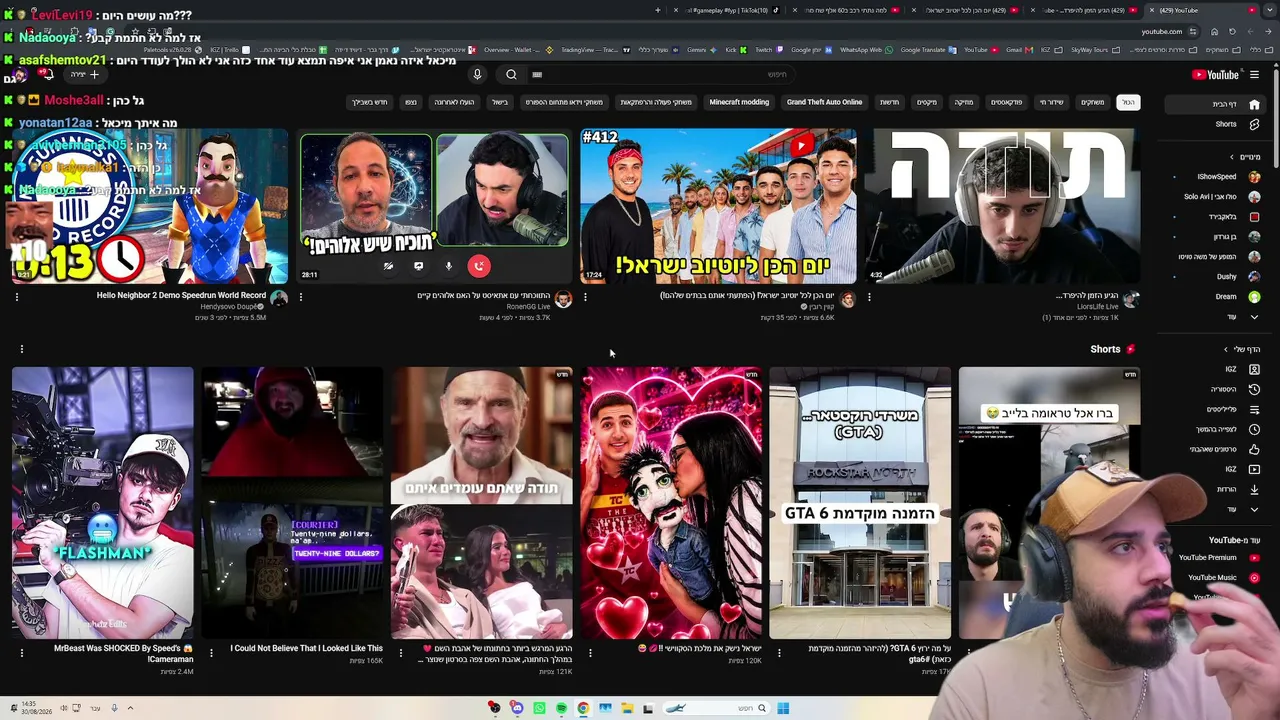Select the פודקאסטים filter chip
Screen dimensions: 1280x720
point(1006,102)
